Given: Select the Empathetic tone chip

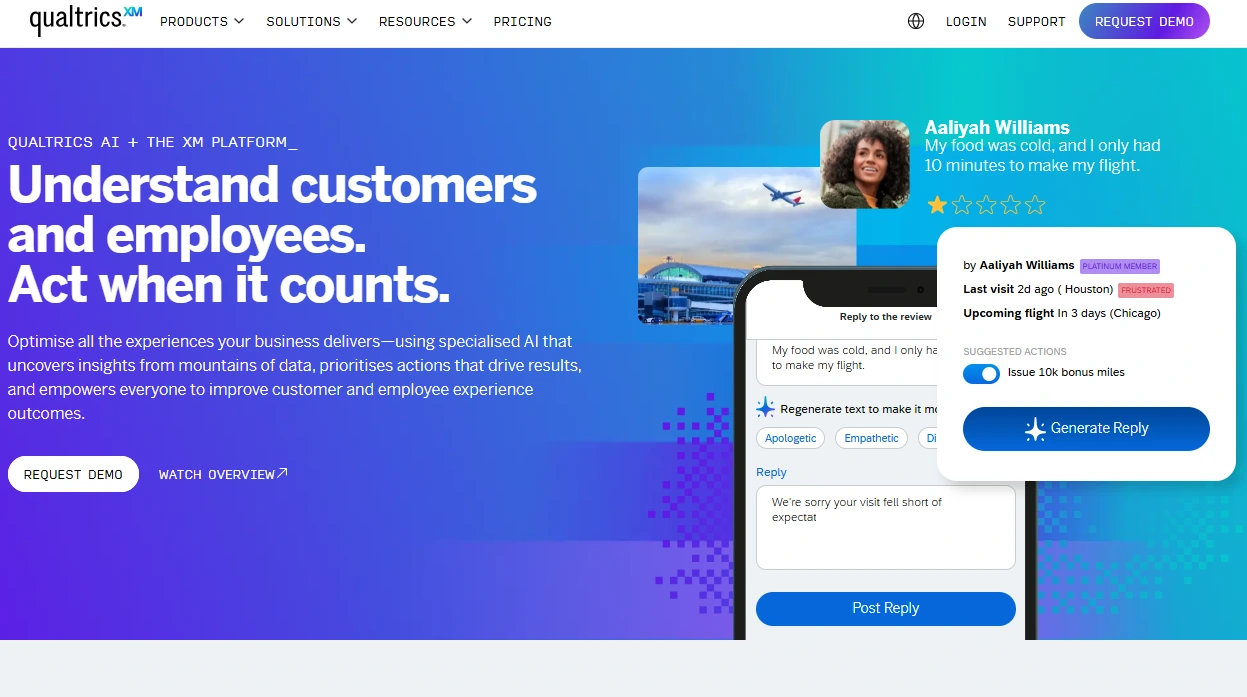Looking at the screenshot, I should pyautogui.click(x=871, y=438).
